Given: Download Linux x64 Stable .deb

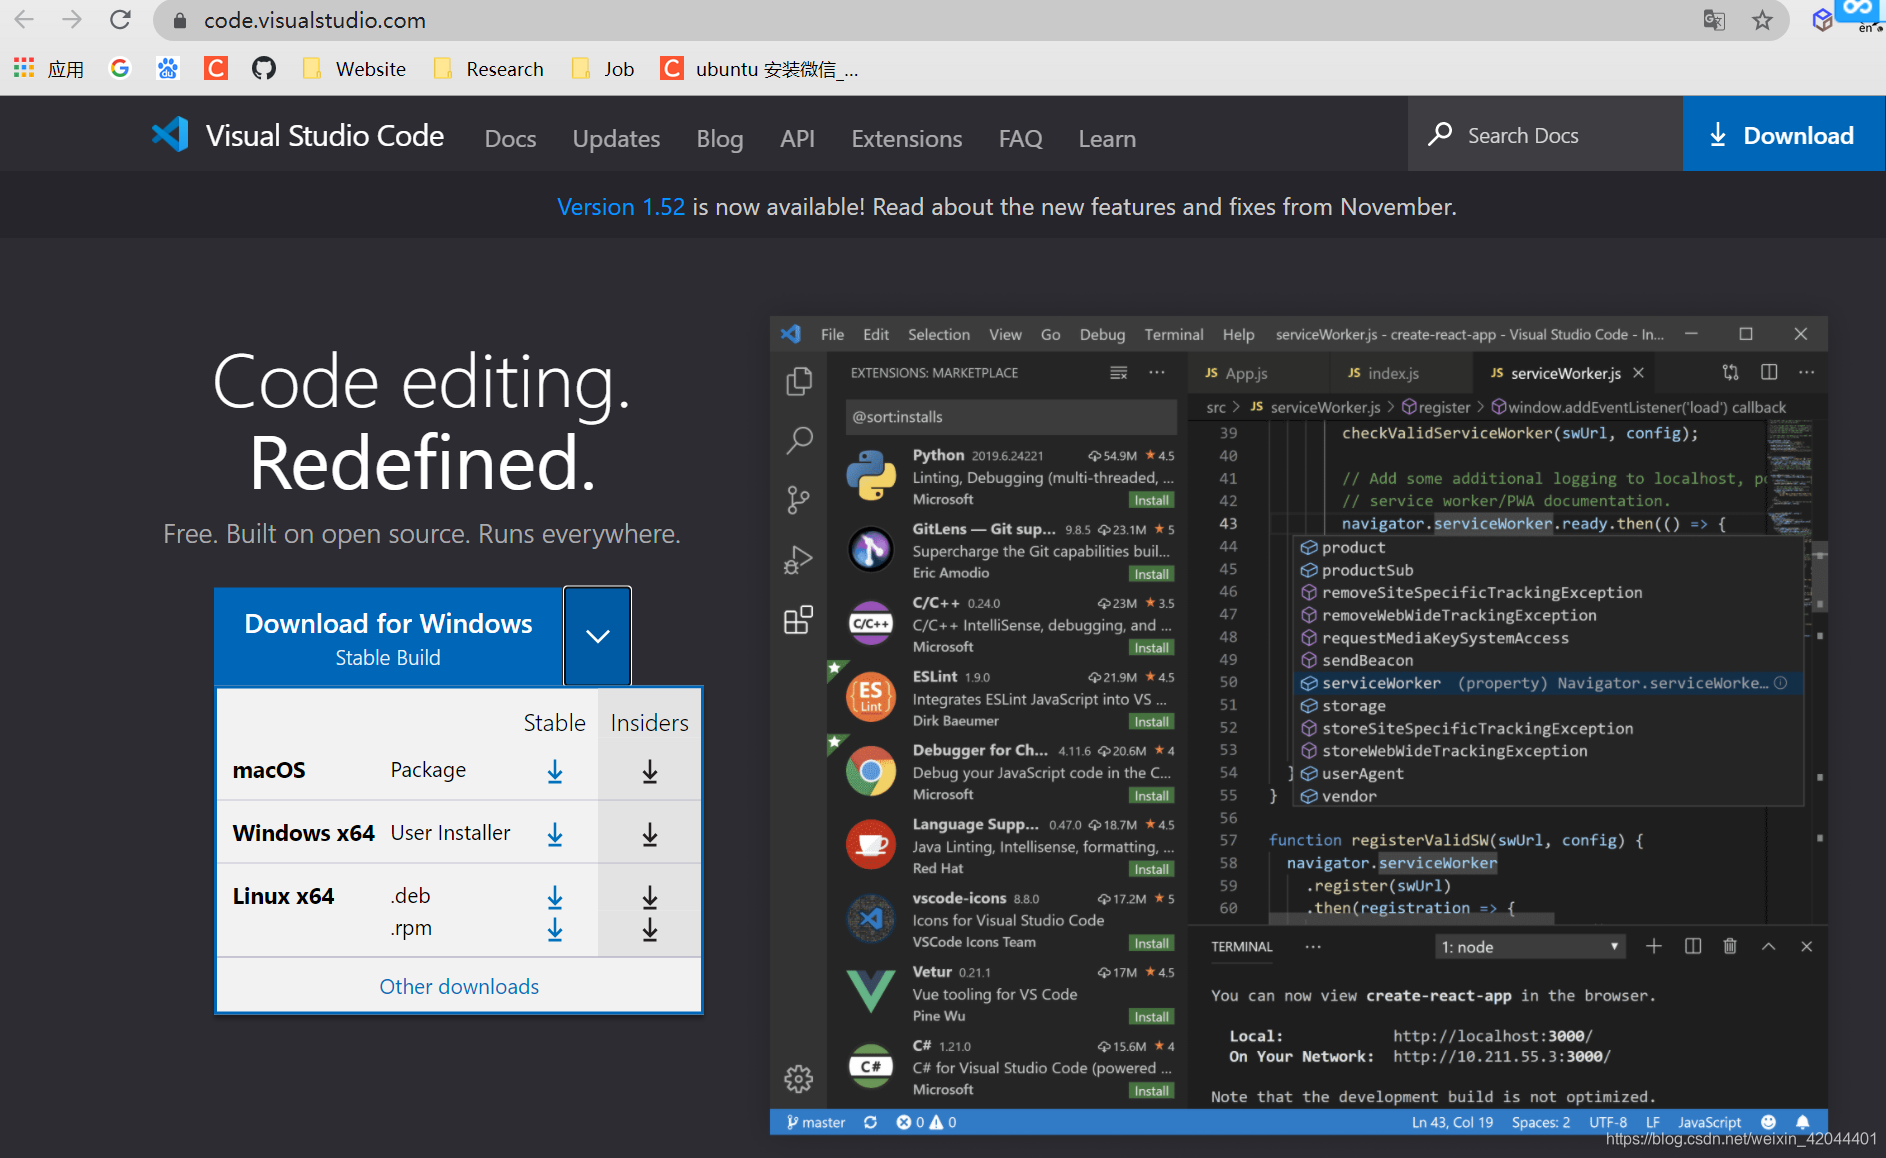Looking at the screenshot, I should tap(555, 897).
